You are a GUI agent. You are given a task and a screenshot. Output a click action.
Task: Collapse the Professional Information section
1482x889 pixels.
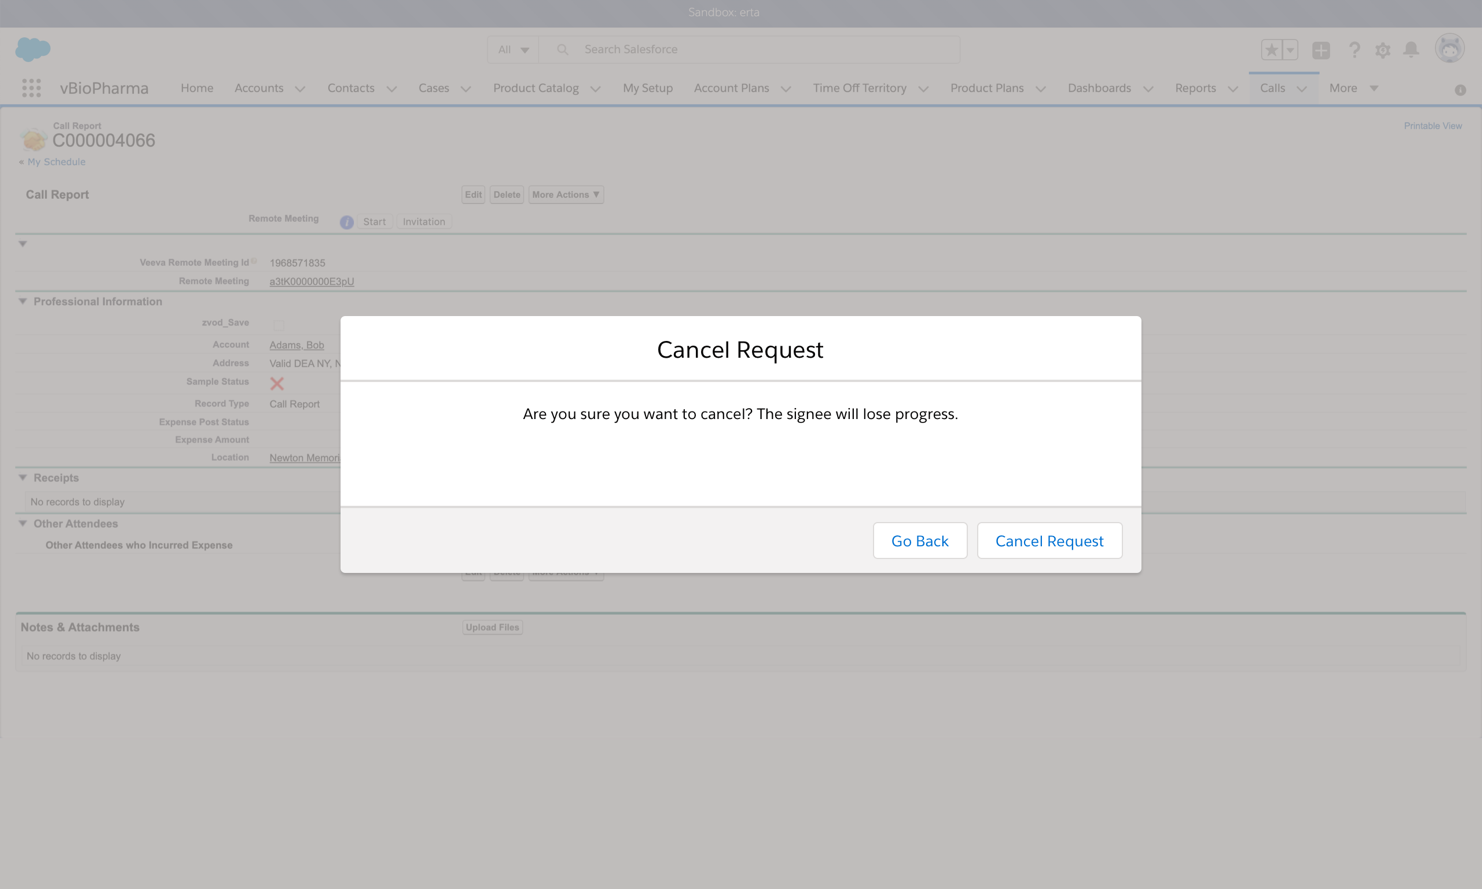click(23, 301)
